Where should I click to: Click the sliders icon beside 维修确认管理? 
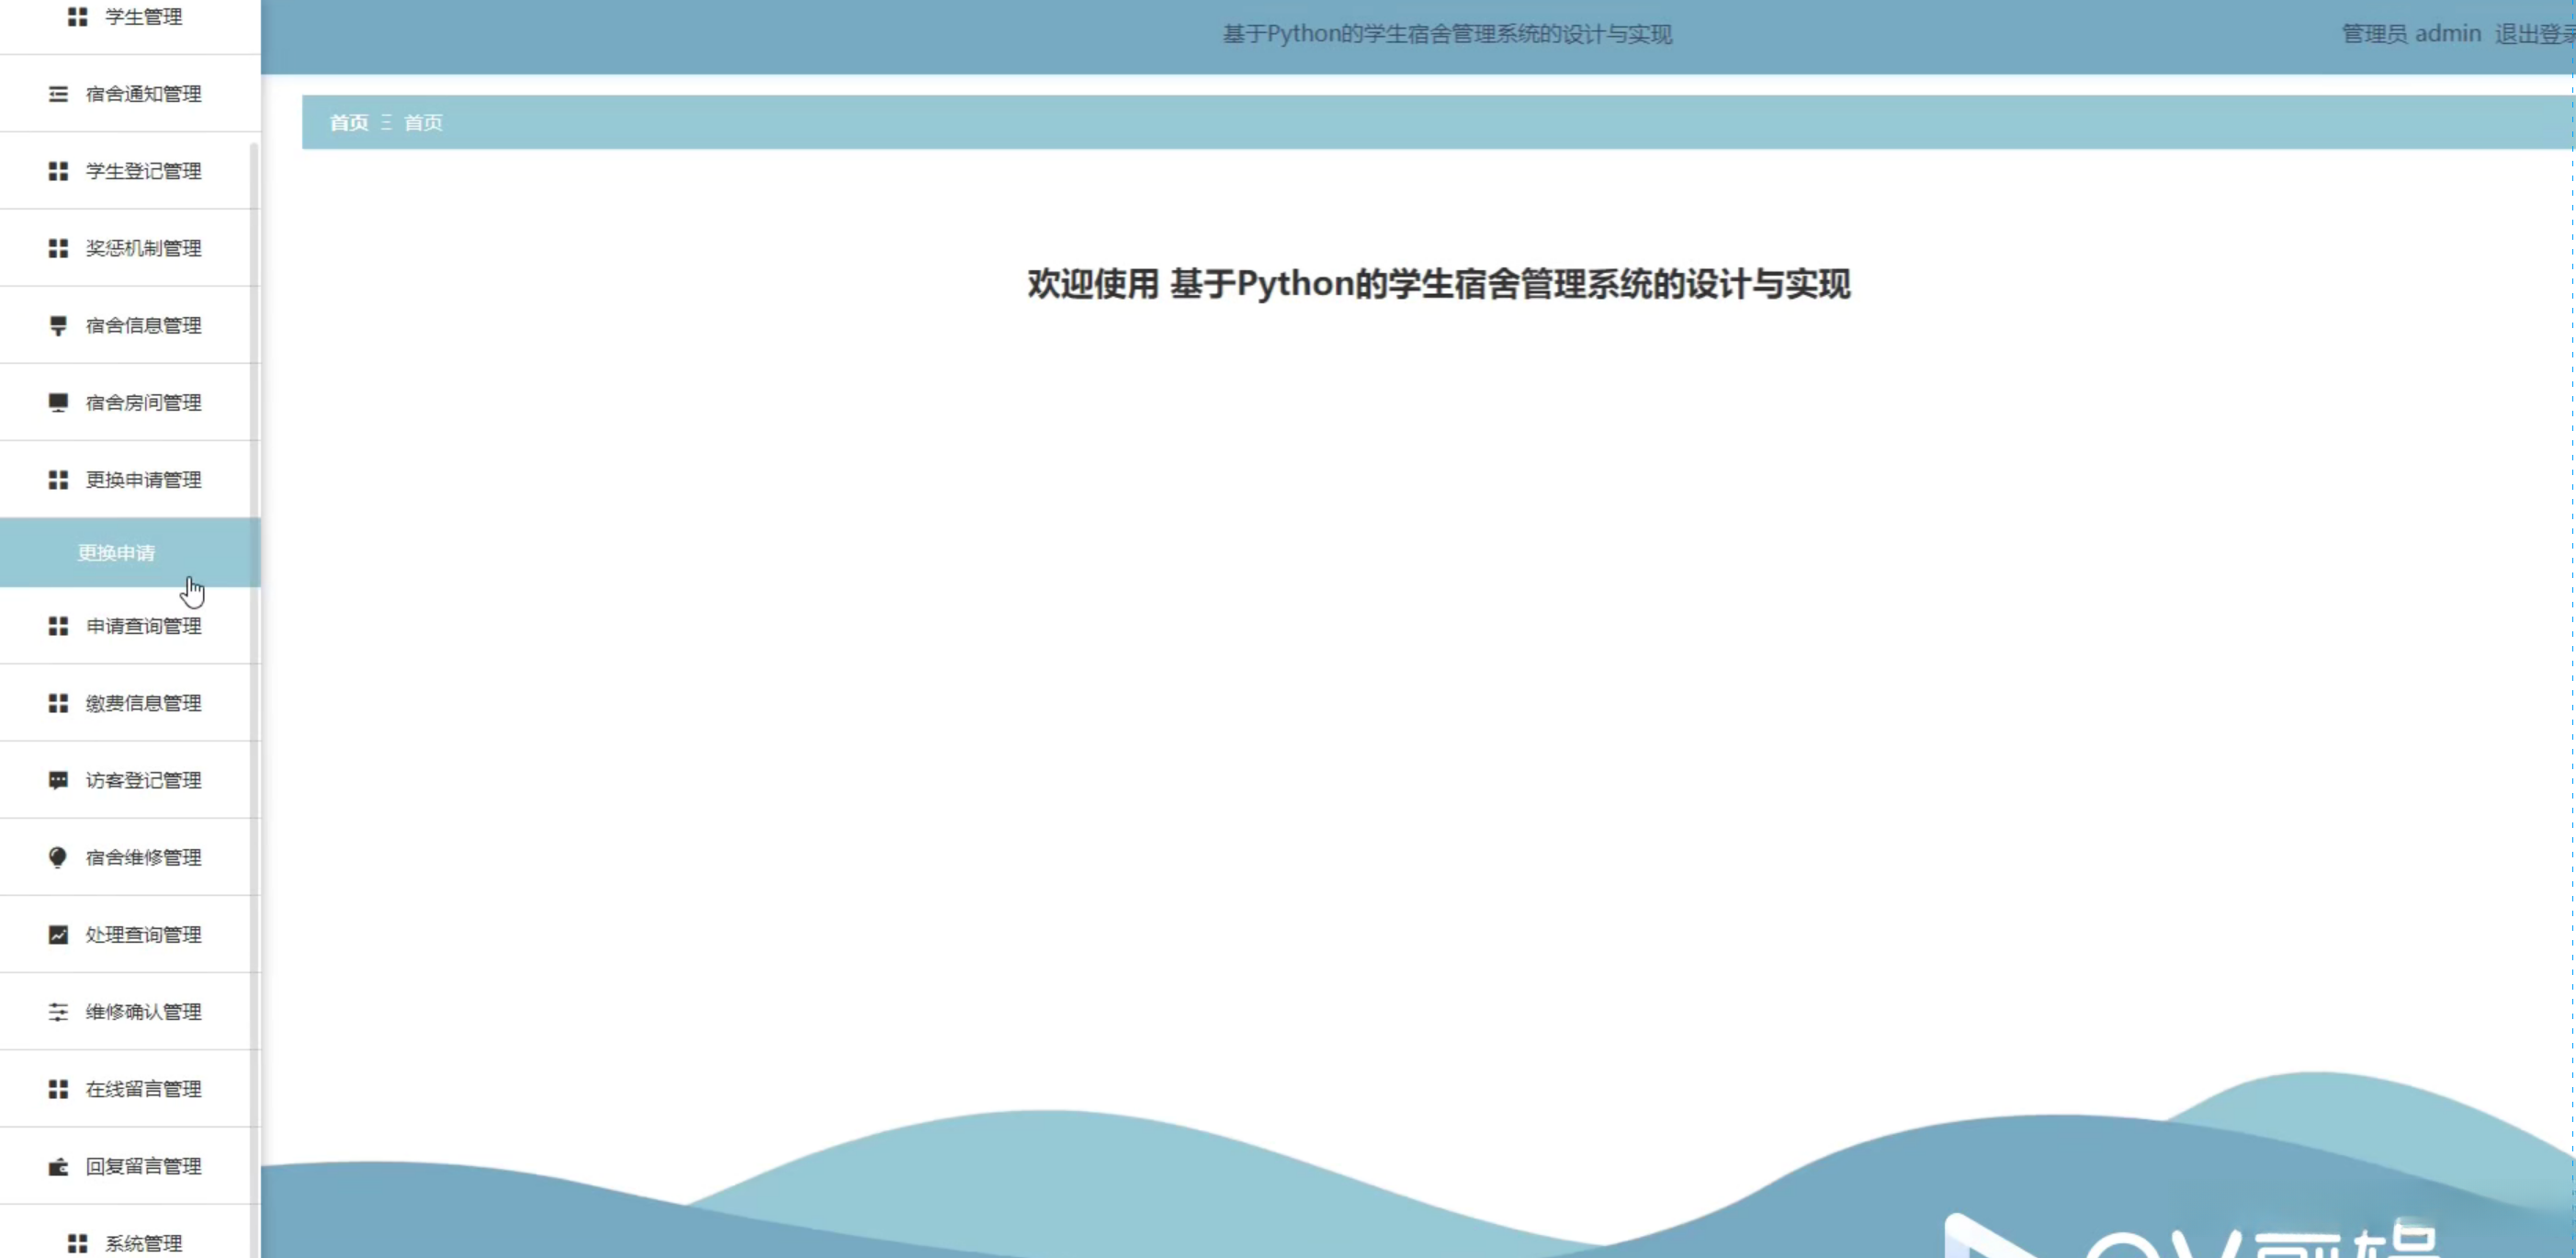click(x=58, y=1012)
